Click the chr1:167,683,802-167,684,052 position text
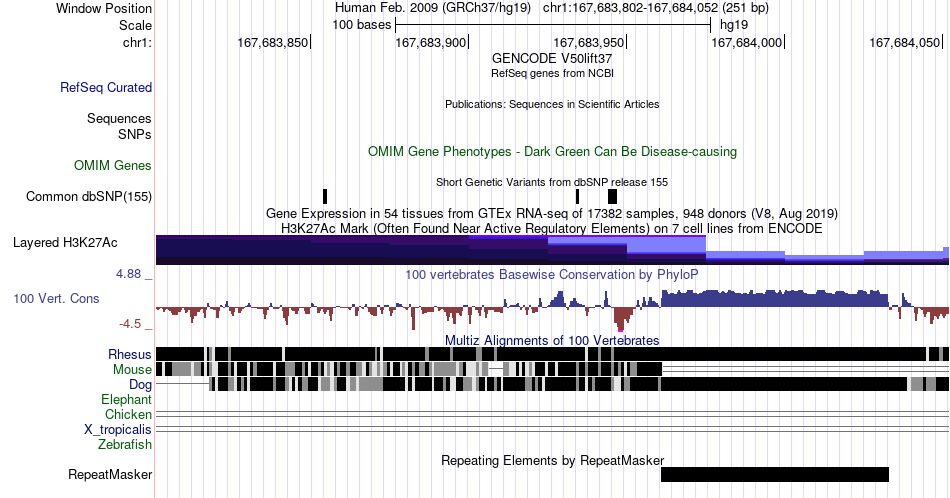Screen dimensions: 950x498 [631, 8]
